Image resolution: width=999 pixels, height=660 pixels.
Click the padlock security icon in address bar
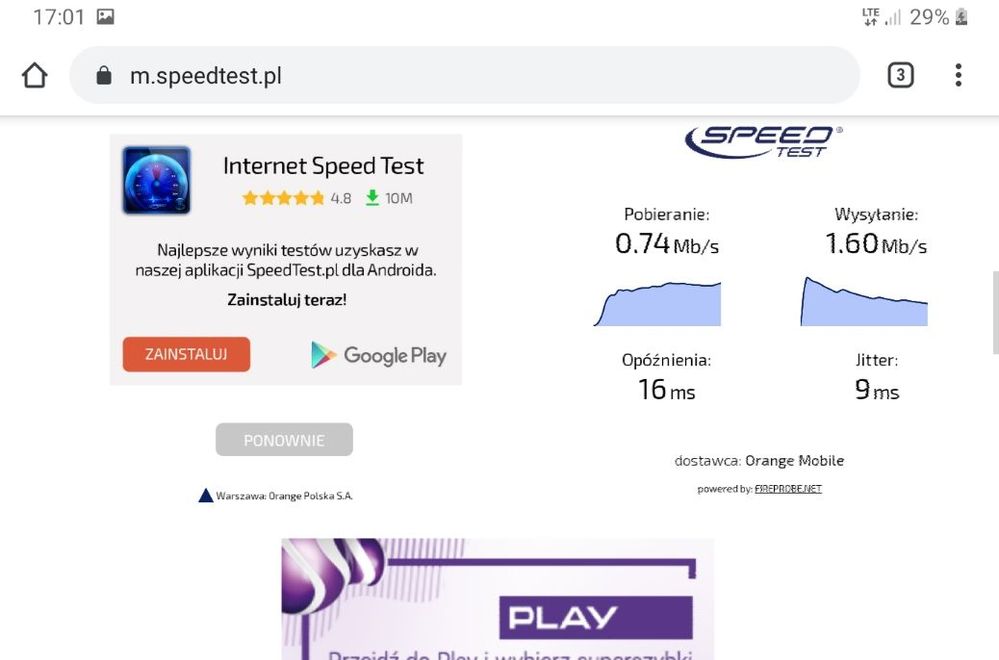pos(103,74)
